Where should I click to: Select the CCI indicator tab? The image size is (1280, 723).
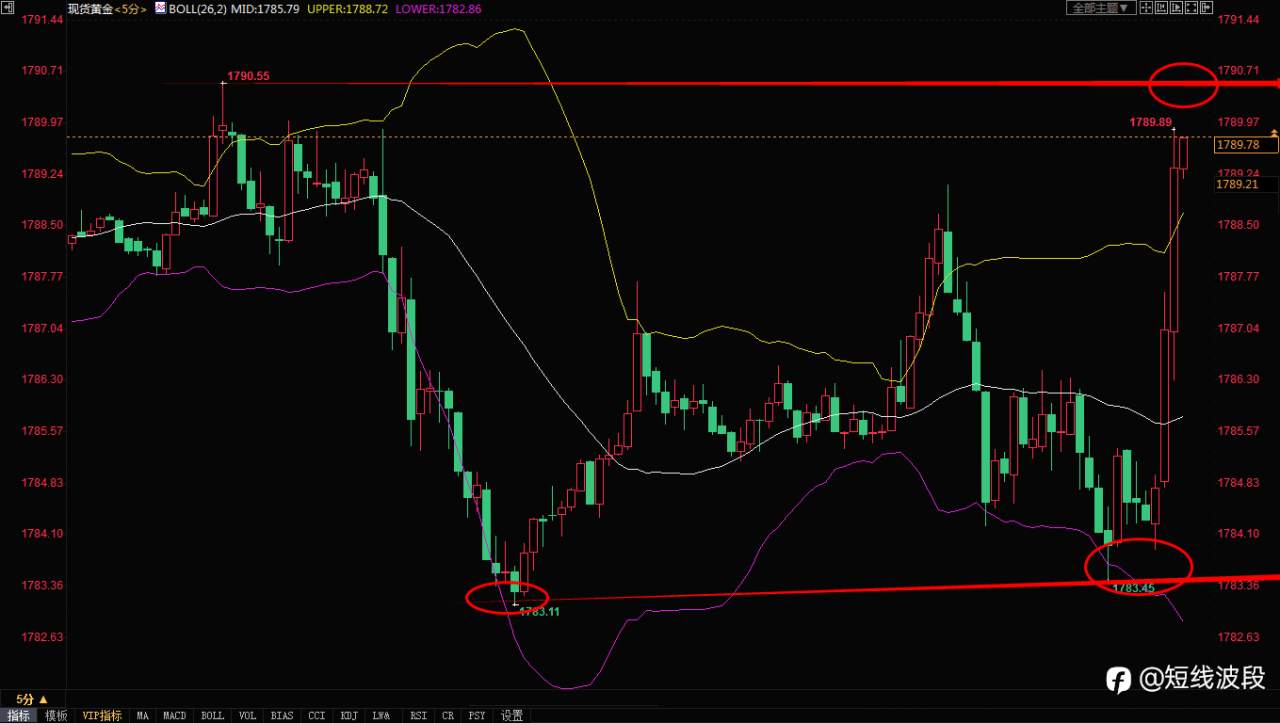[x=317, y=715]
